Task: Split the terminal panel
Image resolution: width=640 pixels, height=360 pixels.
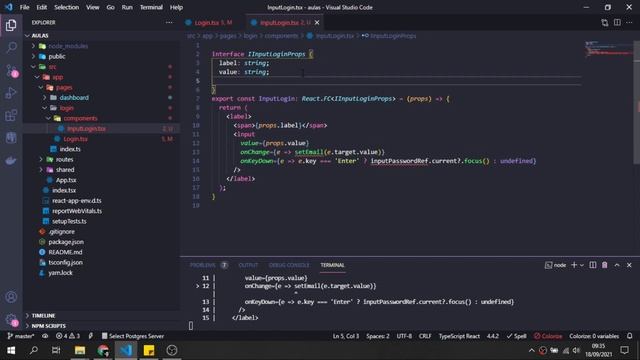Action: point(593,265)
